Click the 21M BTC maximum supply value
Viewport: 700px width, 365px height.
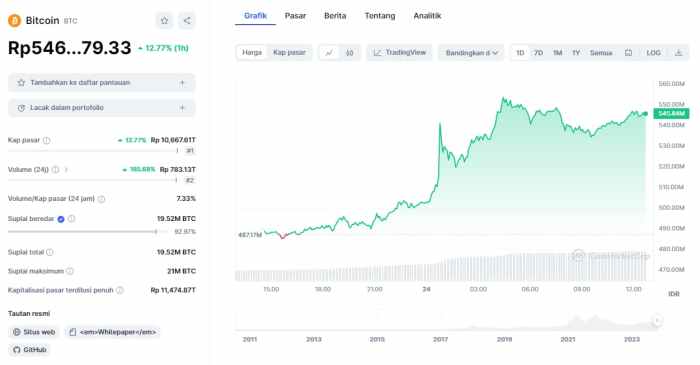[181, 271]
